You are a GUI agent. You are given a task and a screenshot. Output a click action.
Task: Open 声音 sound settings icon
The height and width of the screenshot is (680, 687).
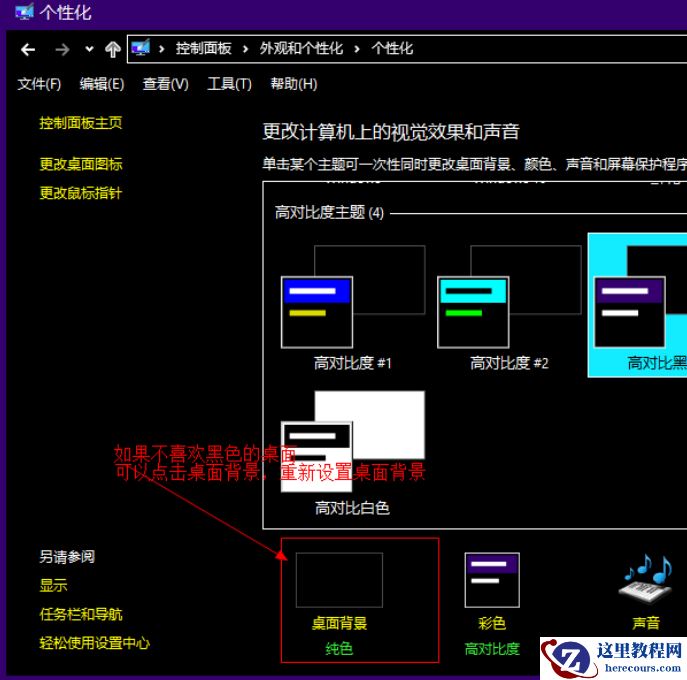(x=646, y=580)
